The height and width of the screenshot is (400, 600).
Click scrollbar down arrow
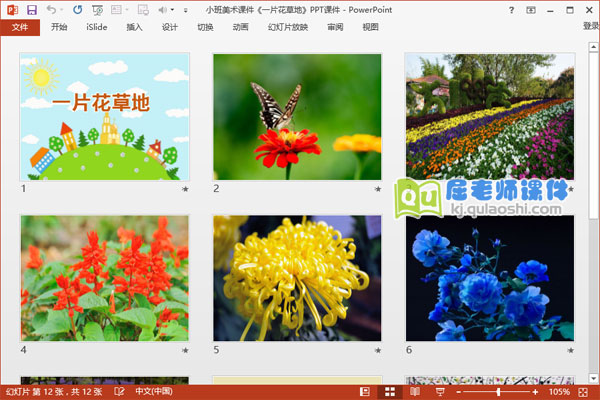pos(593,378)
